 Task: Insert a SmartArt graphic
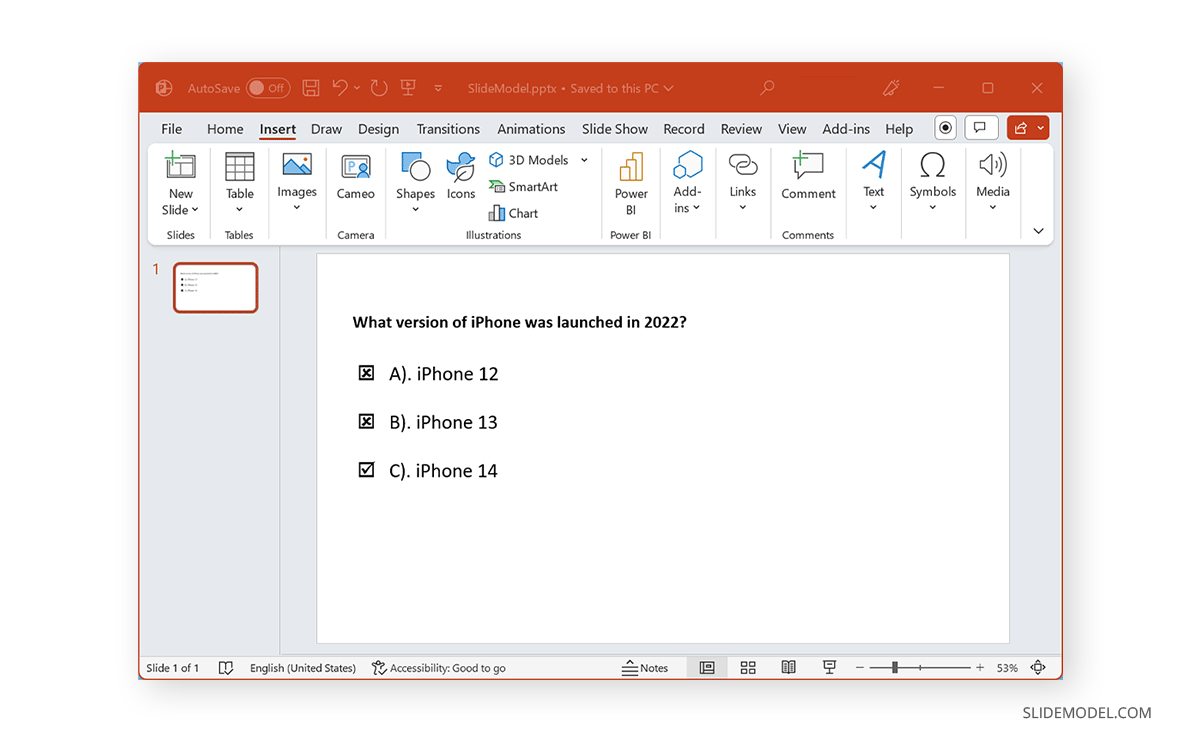point(523,187)
